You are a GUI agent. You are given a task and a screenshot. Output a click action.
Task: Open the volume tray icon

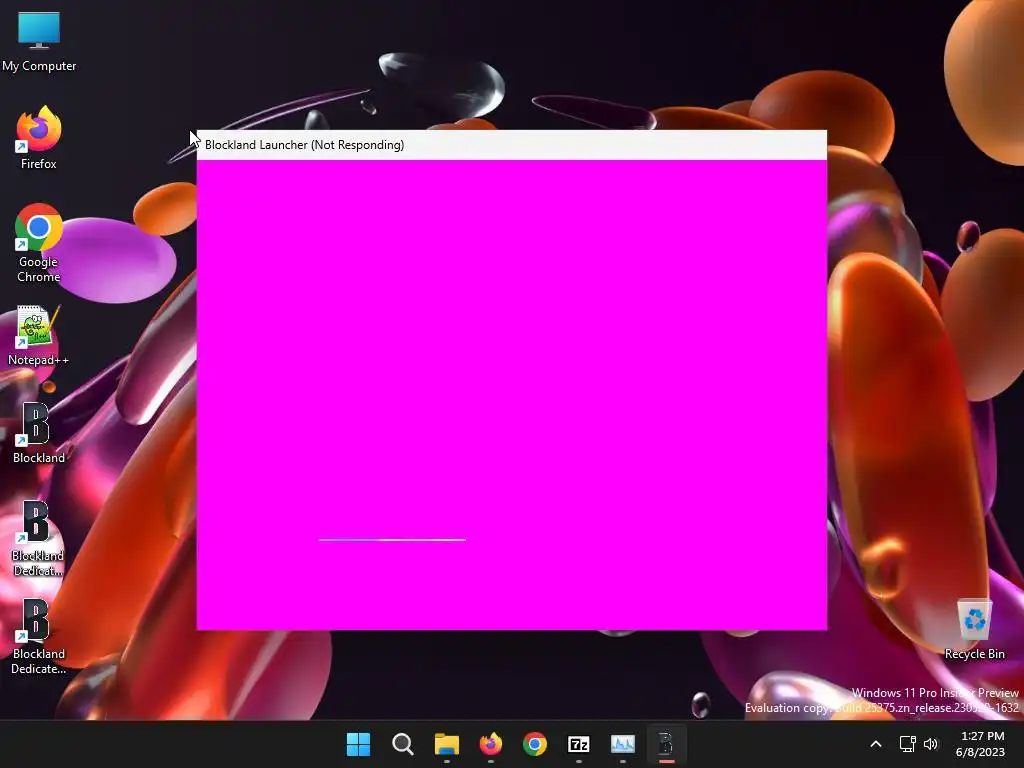(931, 744)
